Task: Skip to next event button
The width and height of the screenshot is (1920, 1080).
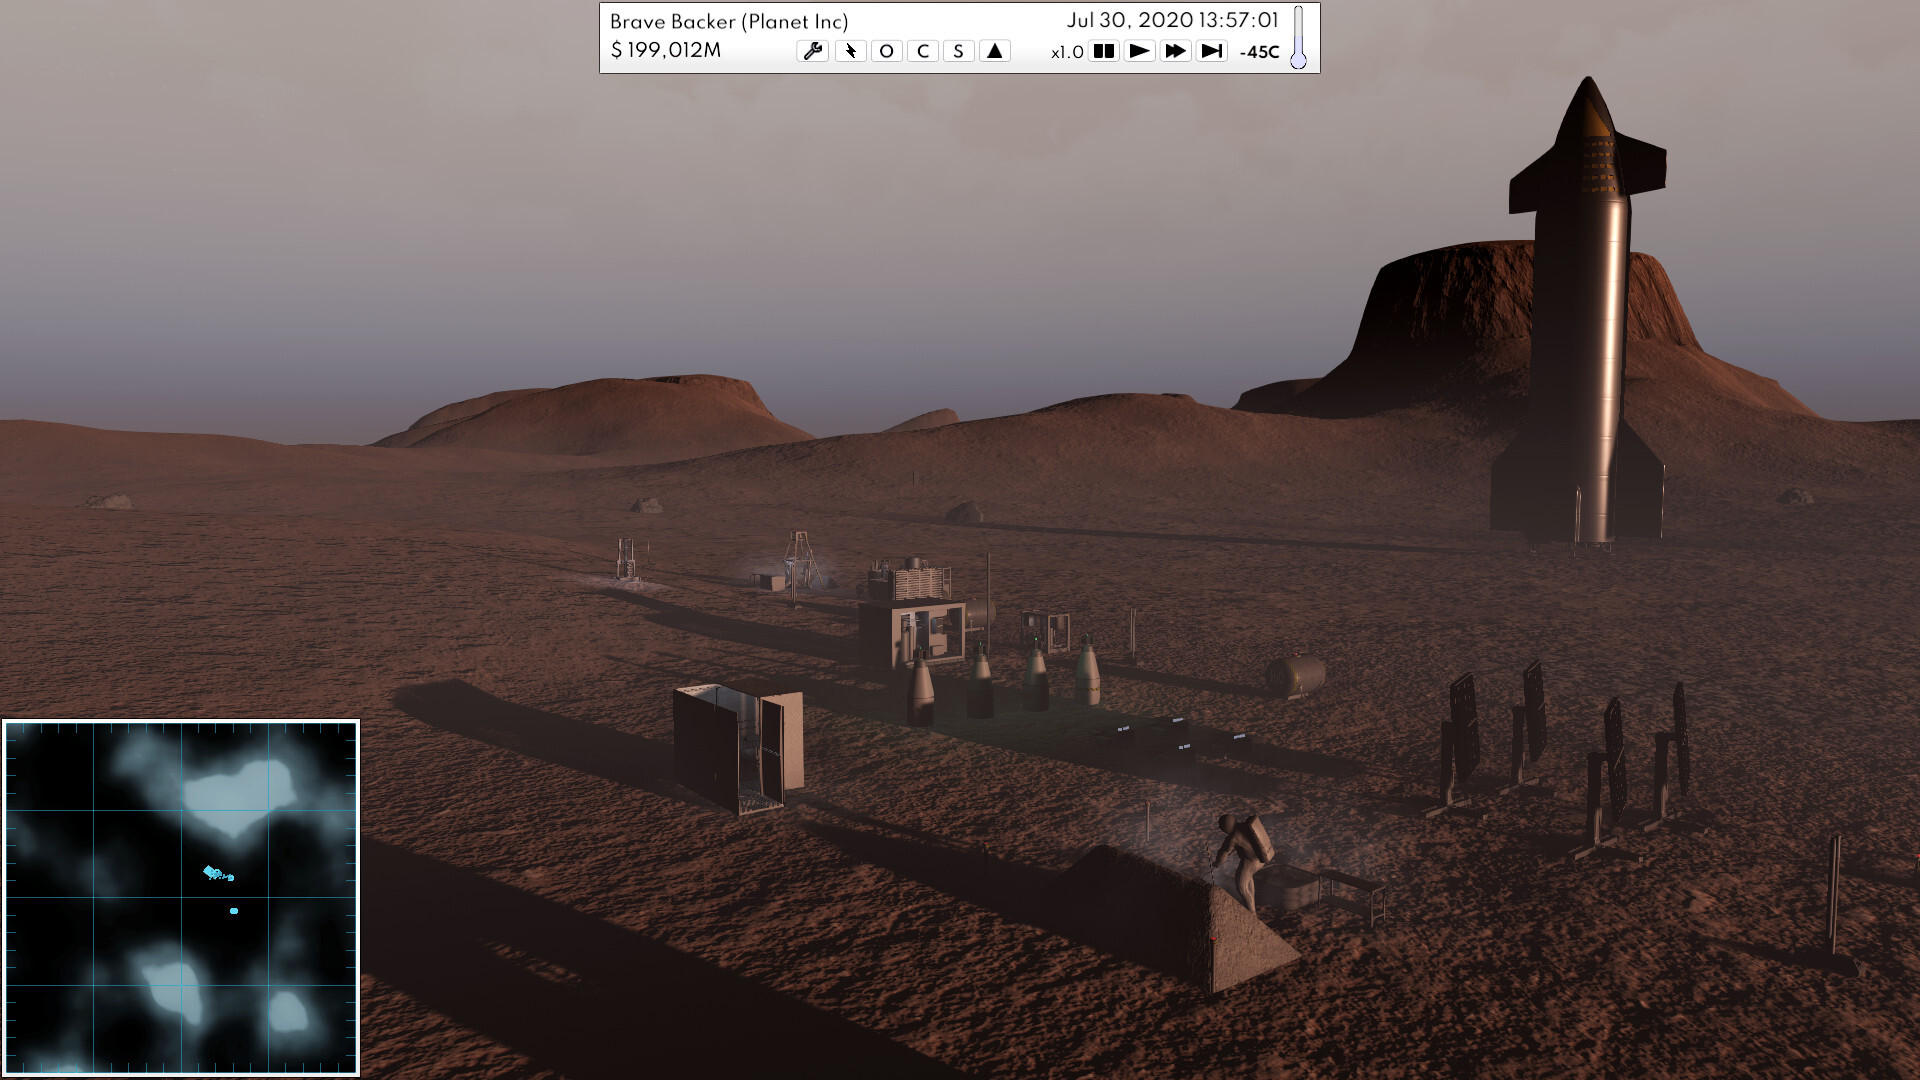Action: coord(1211,51)
